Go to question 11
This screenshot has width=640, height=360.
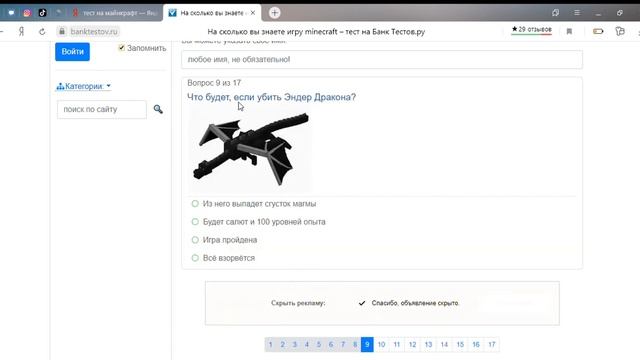(397, 344)
